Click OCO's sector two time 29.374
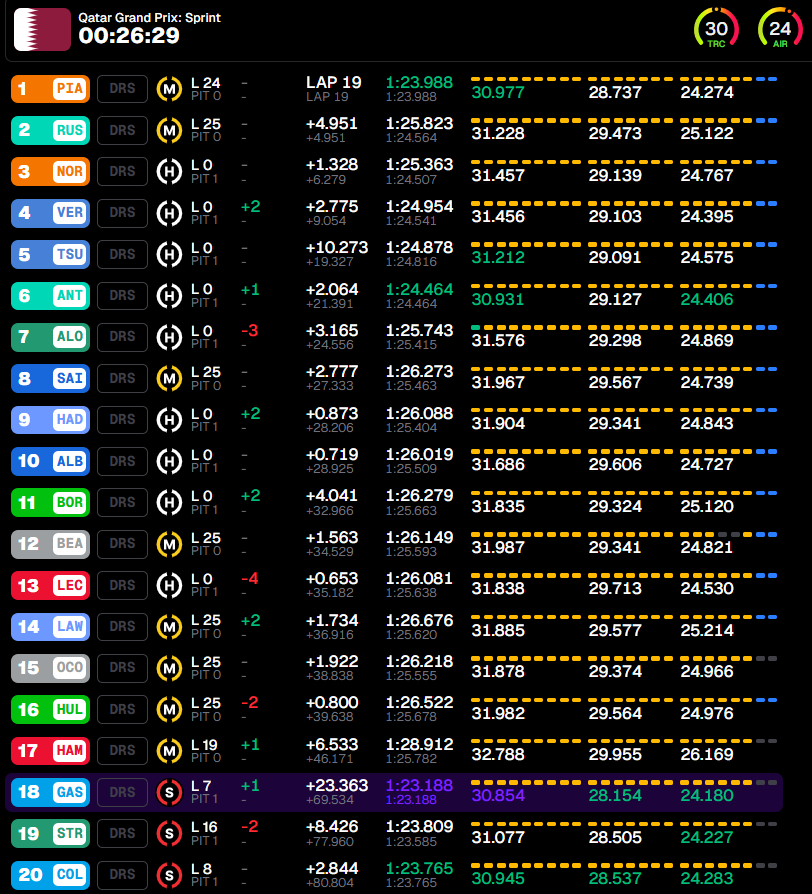 615,672
